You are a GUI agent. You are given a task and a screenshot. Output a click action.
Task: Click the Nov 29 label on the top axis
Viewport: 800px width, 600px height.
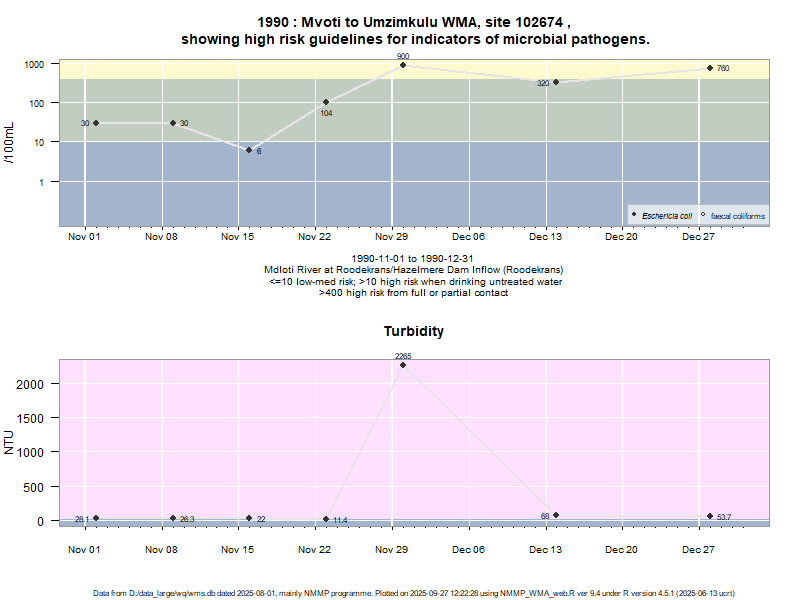click(x=392, y=237)
